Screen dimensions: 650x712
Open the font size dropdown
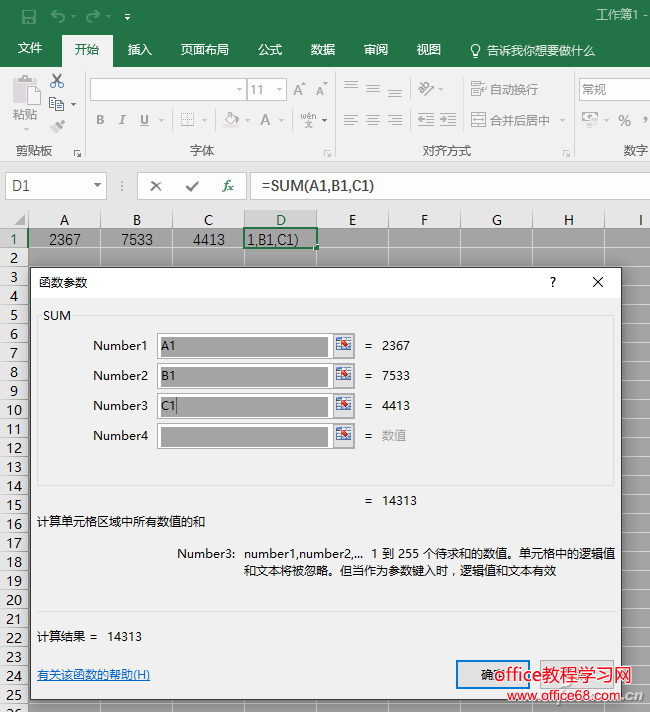tap(279, 90)
